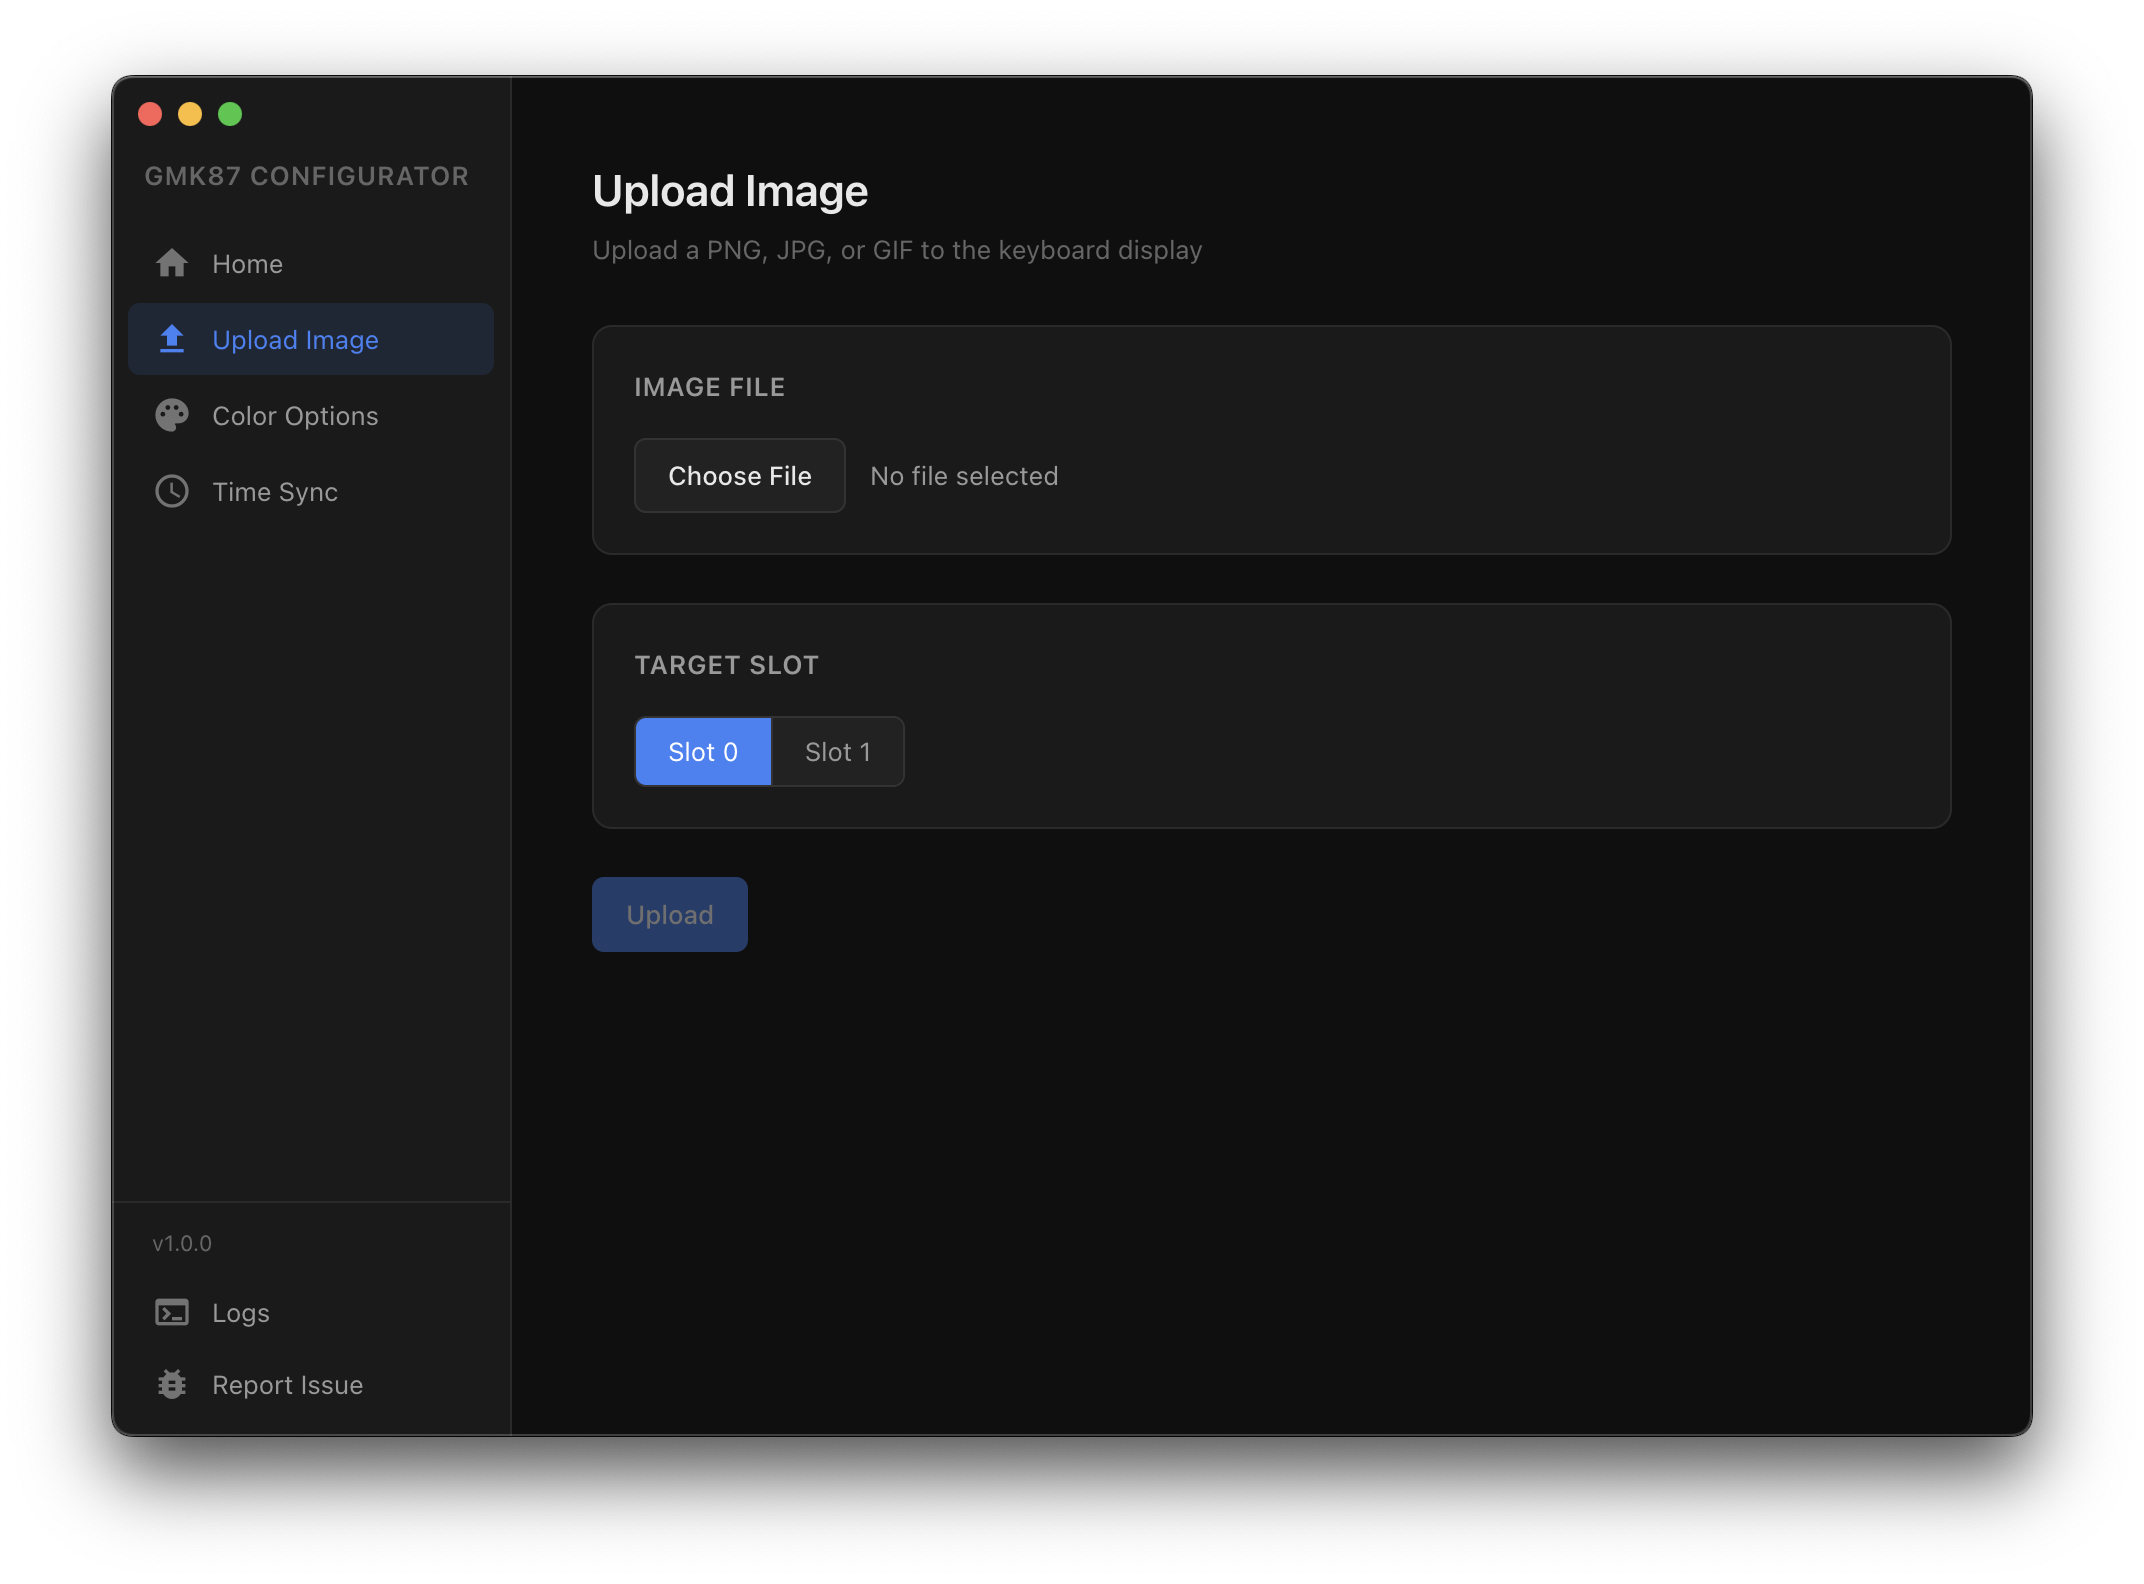Click the No file selected text
This screenshot has height=1584, width=2144.
963,475
